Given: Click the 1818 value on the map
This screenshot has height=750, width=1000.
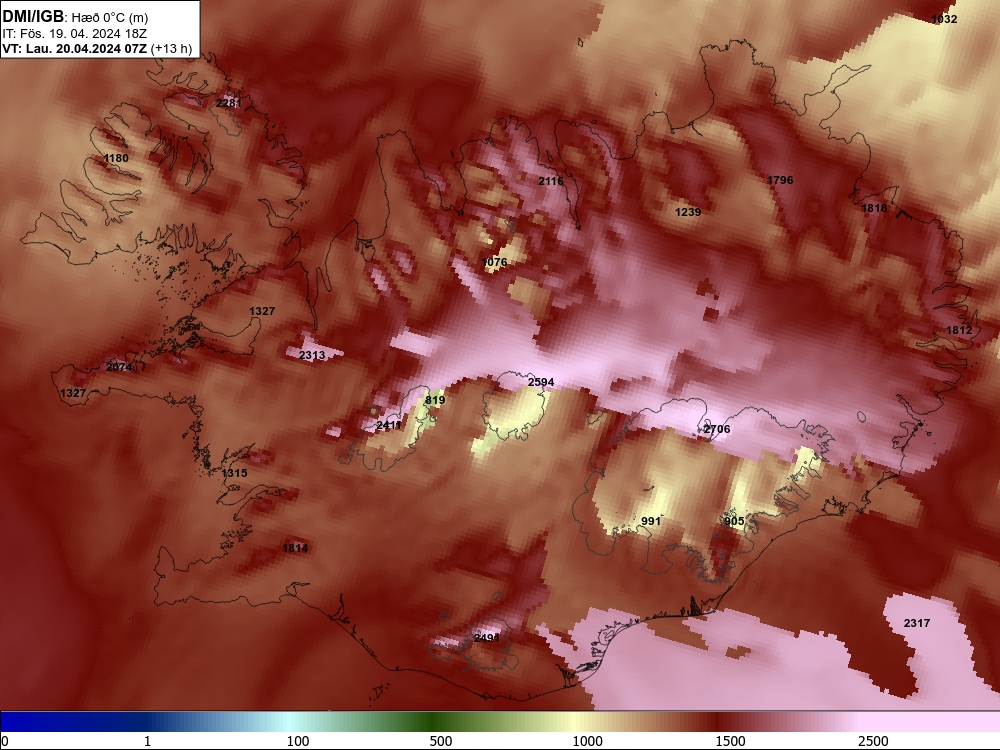Looking at the screenshot, I should click(874, 208).
